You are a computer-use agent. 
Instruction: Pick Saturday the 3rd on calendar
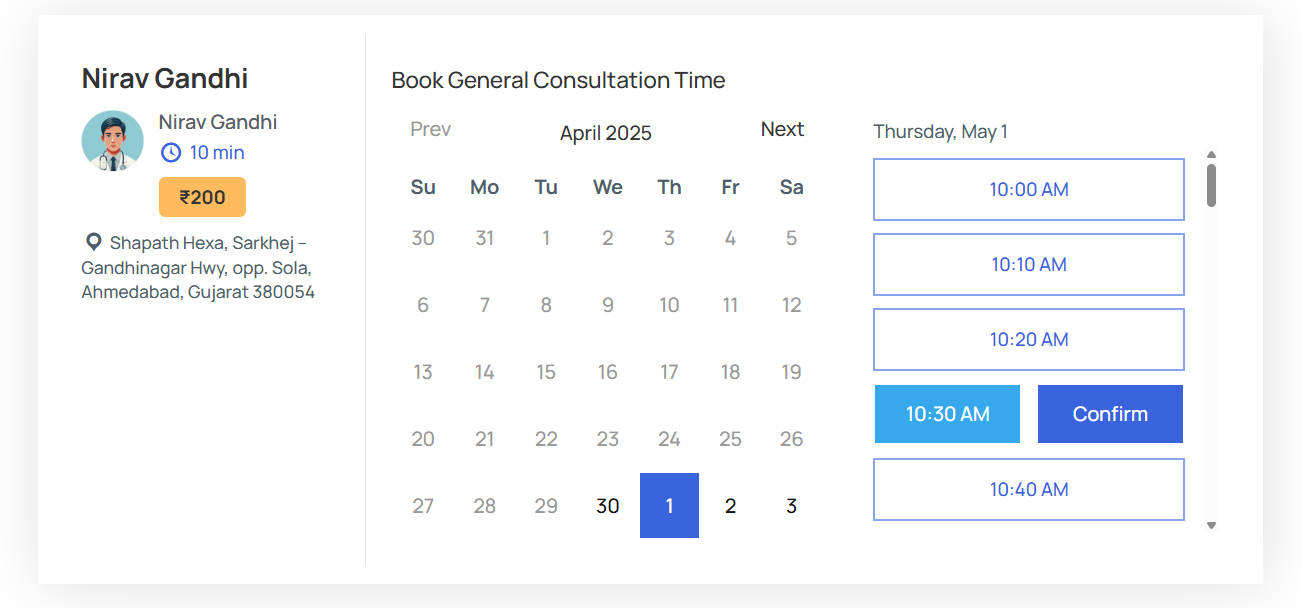tap(791, 506)
